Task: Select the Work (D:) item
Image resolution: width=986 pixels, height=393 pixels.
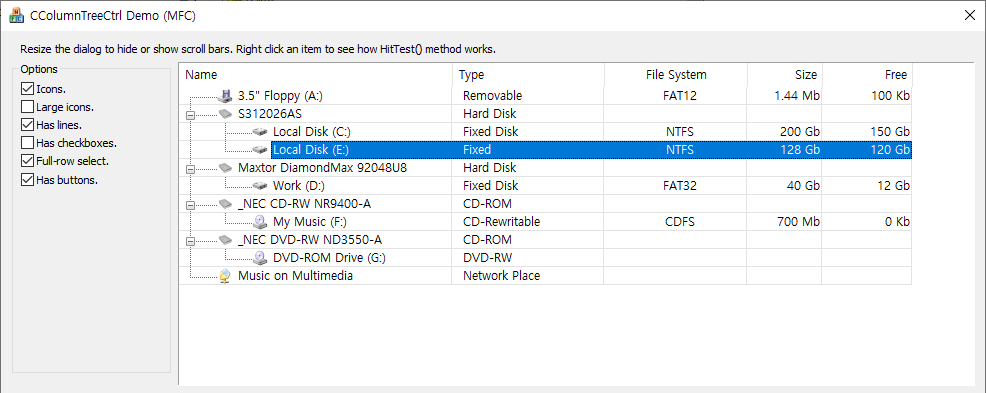Action: coord(299,186)
